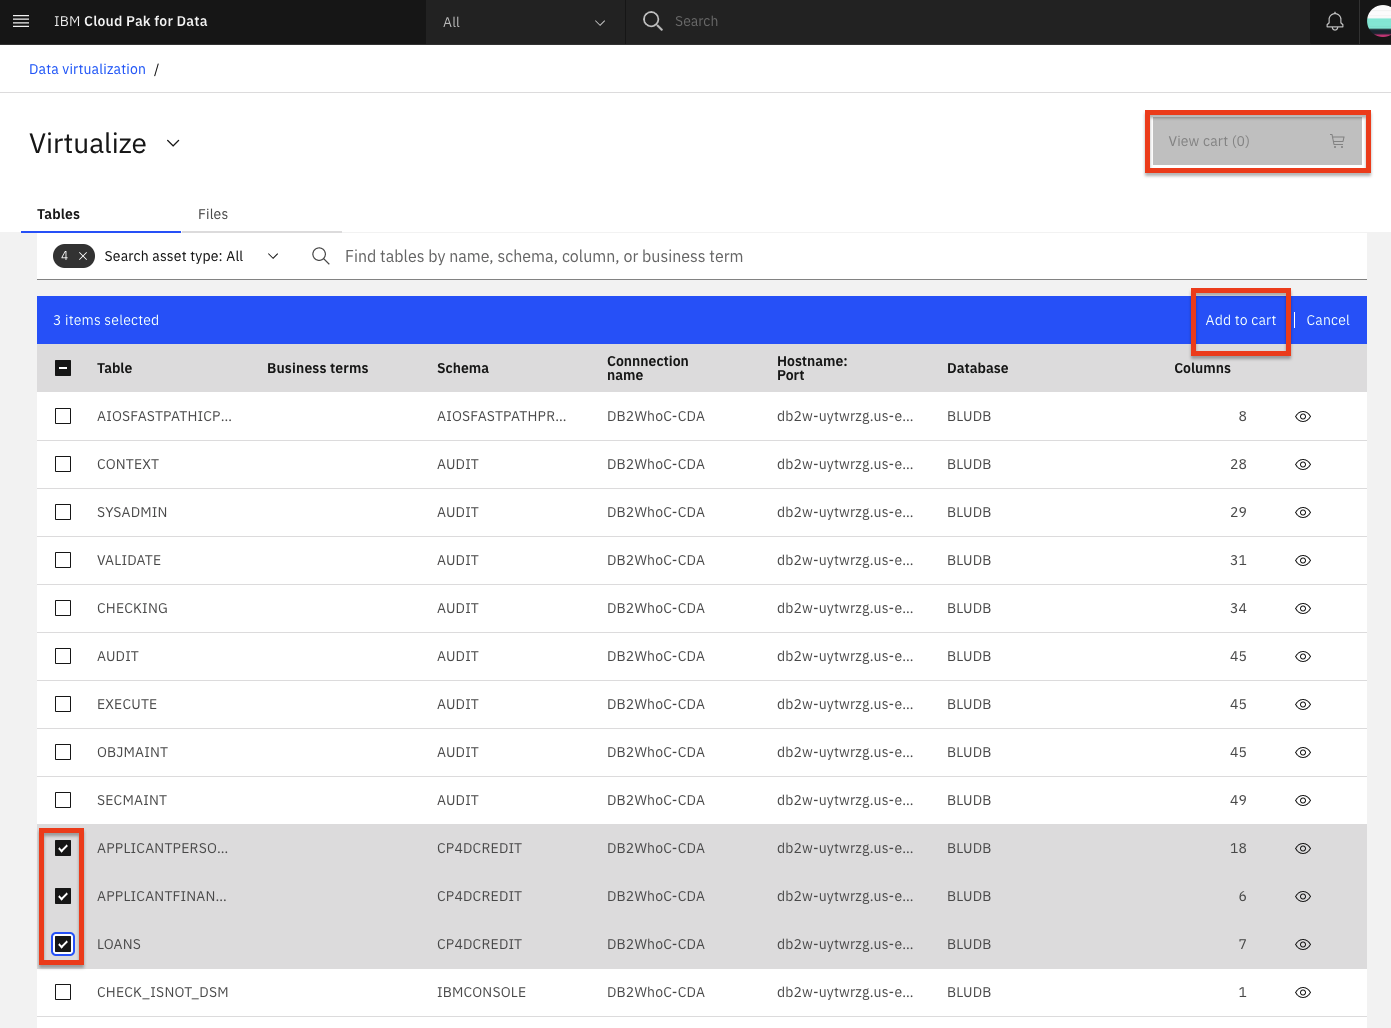Preview the AIOSFASTPATHICP table eye icon

pos(1303,416)
